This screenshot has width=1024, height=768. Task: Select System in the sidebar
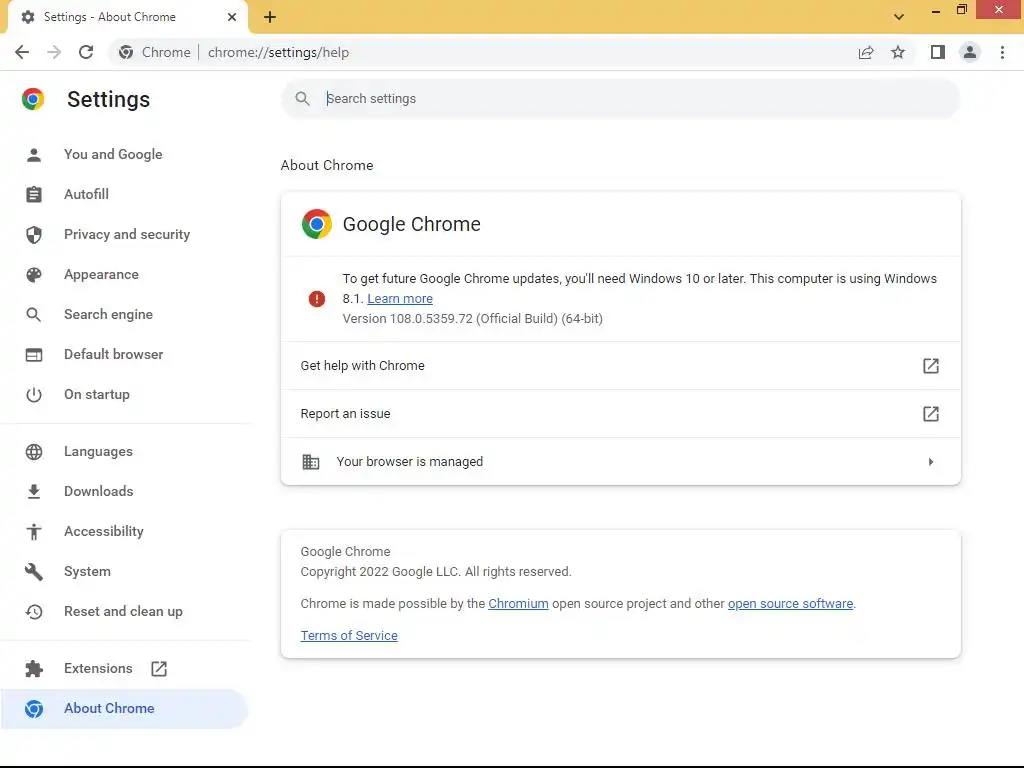coord(87,571)
